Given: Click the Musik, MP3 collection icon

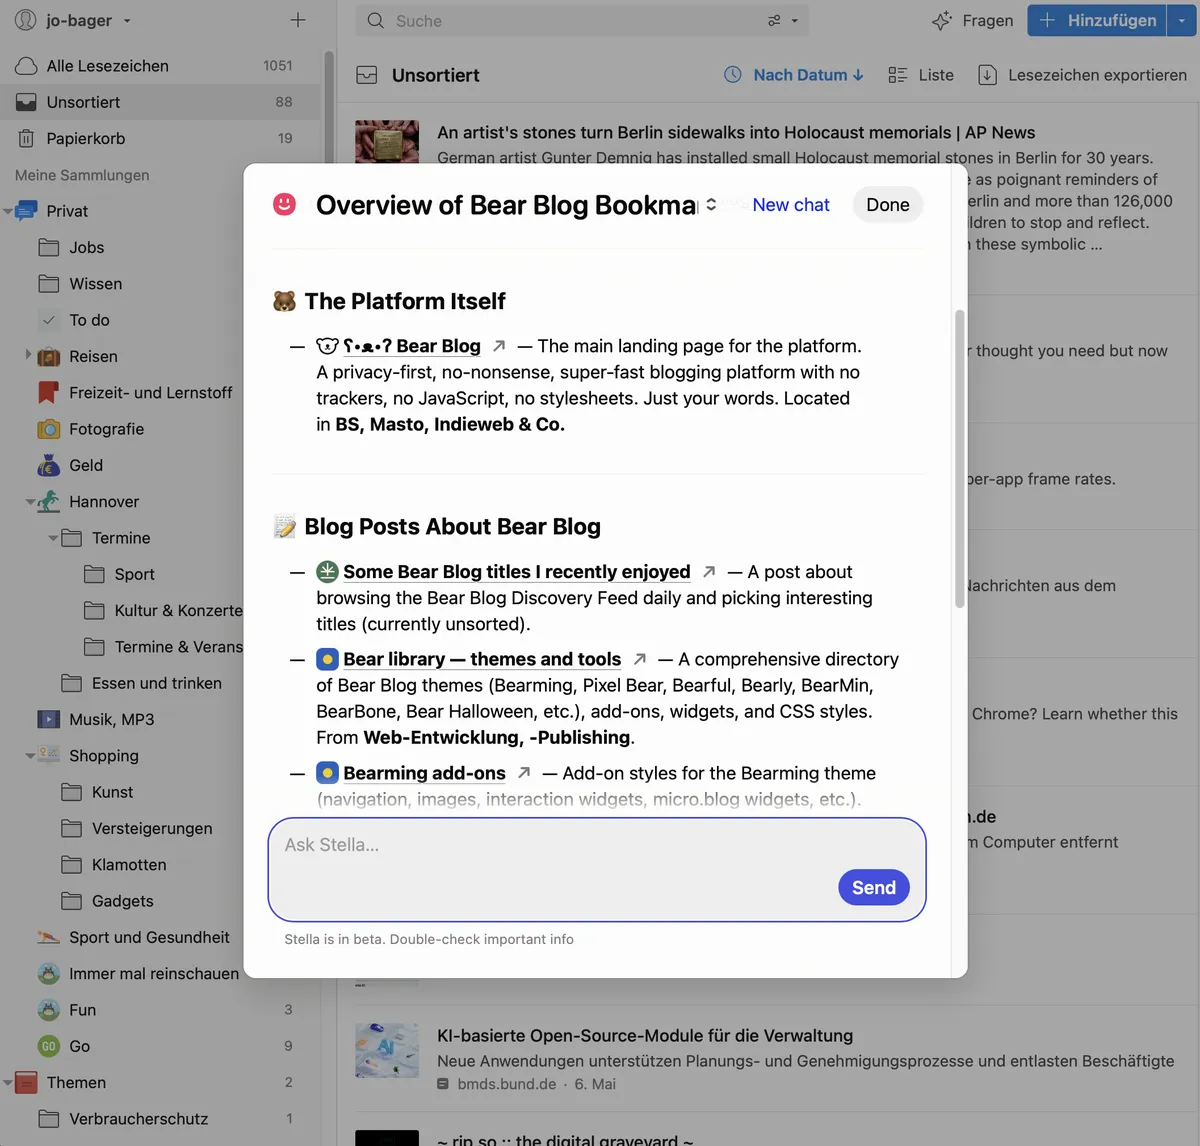Looking at the screenshot, I should coord(48,720).
